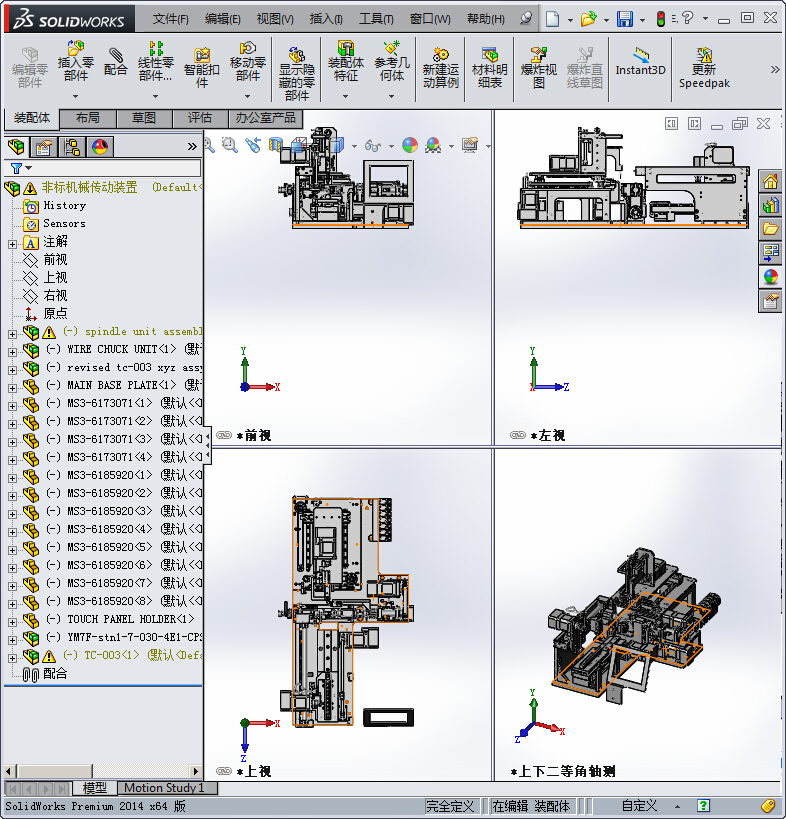
Task: Create Exploded View (爆炸视图)
Action: click(538, 54)
